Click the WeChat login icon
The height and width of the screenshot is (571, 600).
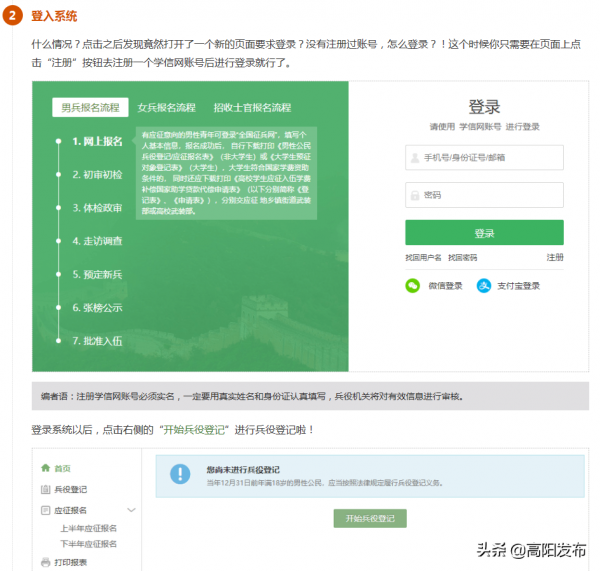click(412, 286)
